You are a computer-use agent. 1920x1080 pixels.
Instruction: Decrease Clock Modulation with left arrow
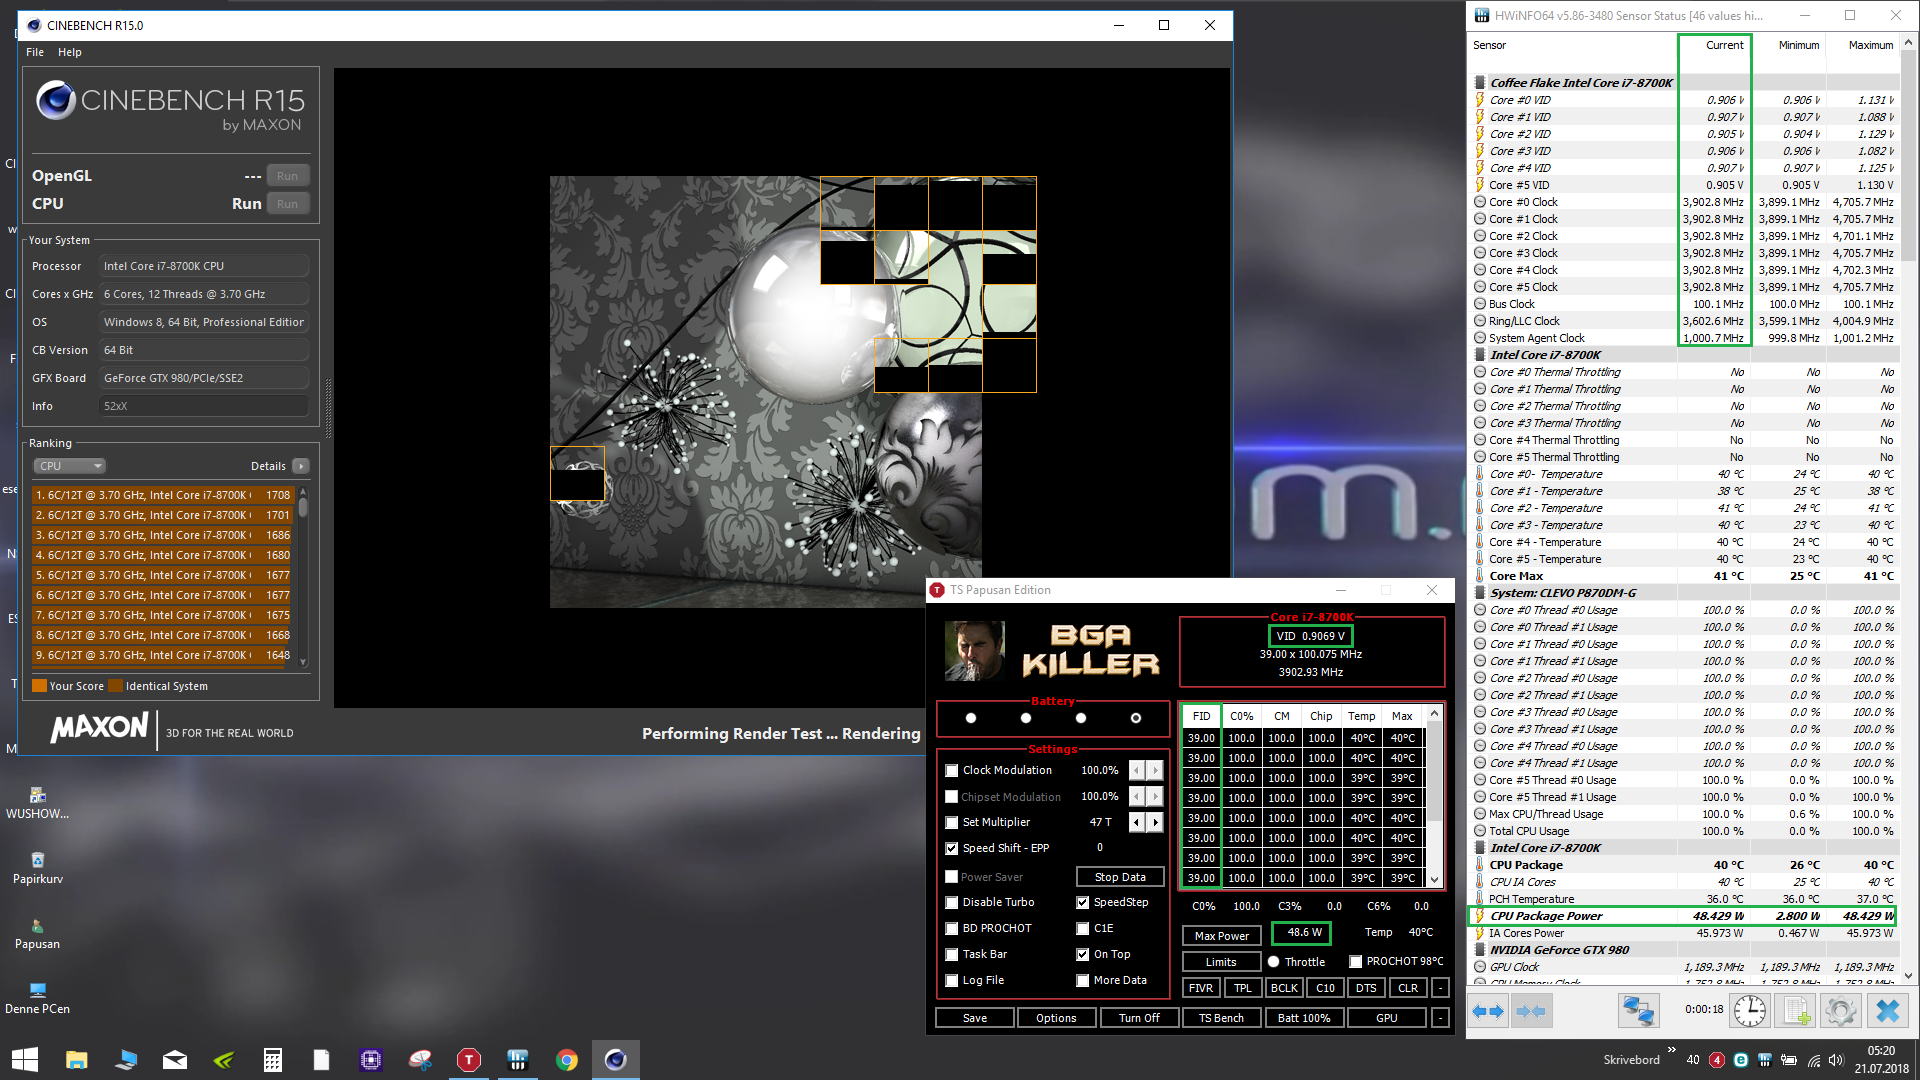click(1137, 770)
